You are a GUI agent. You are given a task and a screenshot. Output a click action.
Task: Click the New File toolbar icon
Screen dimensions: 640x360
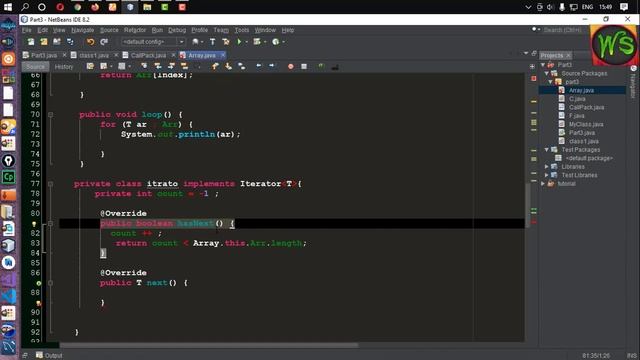[31, 42]
